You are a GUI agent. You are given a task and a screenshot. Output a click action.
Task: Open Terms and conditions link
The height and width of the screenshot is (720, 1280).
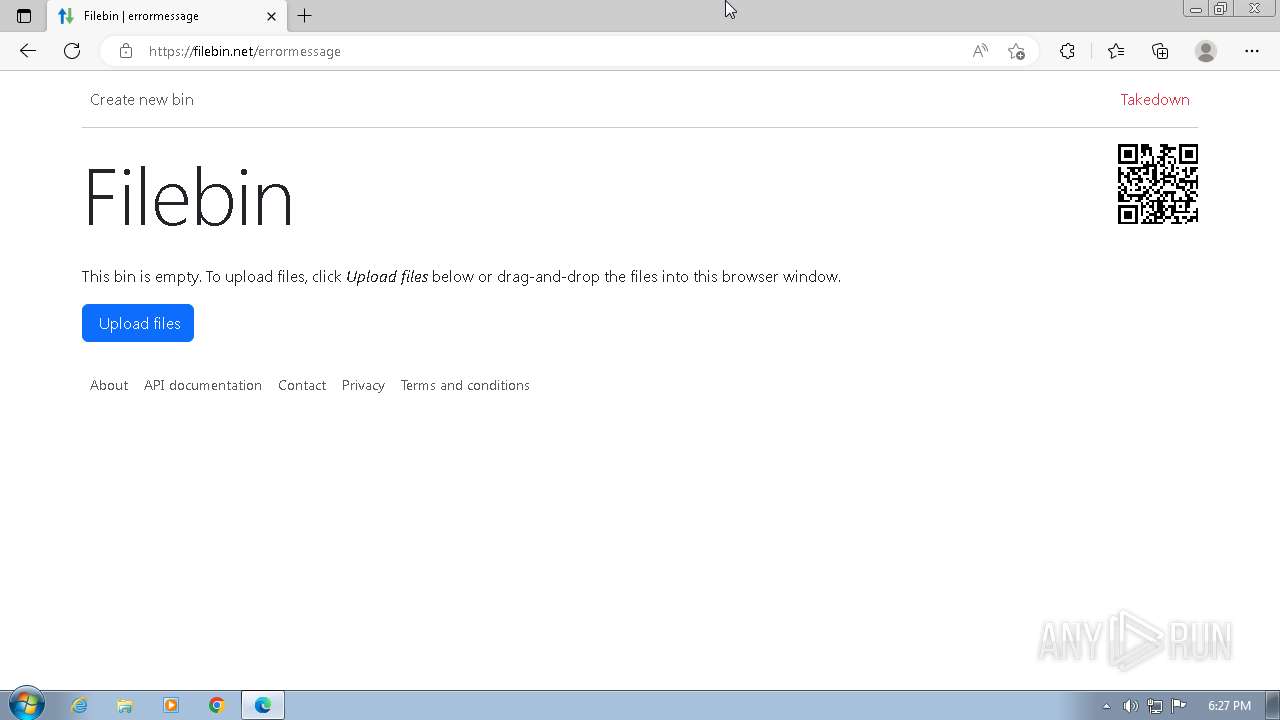point(465,385)
